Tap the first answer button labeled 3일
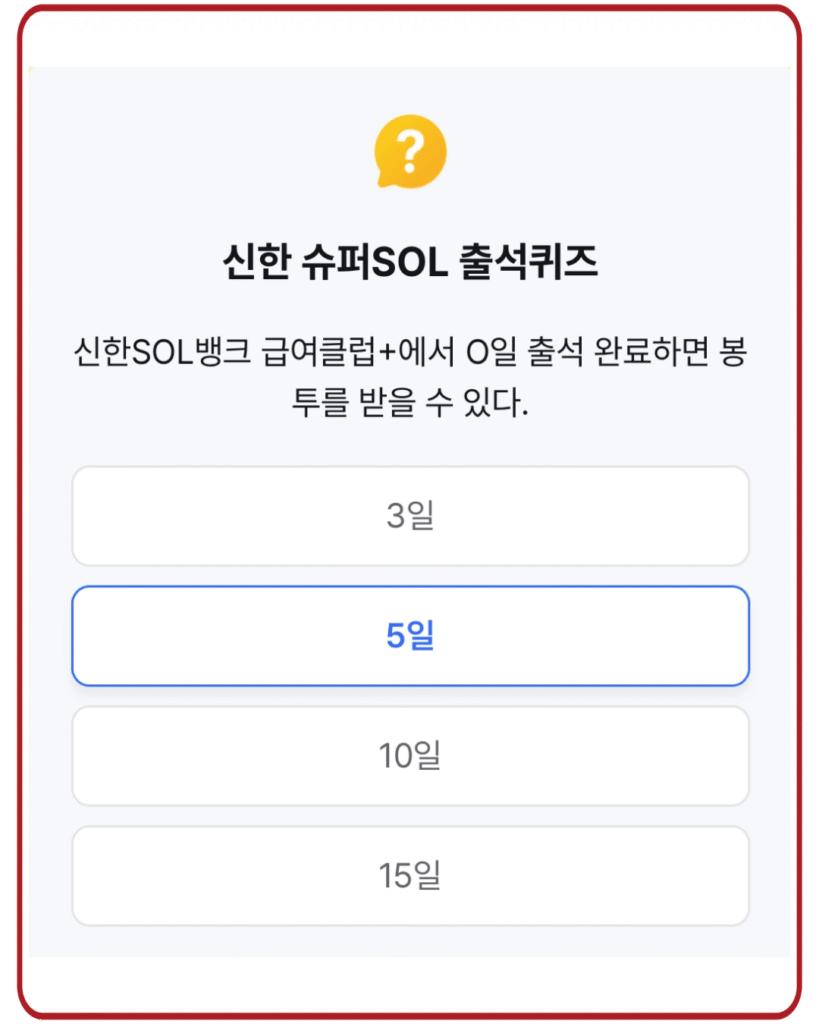 click(410, 516)
